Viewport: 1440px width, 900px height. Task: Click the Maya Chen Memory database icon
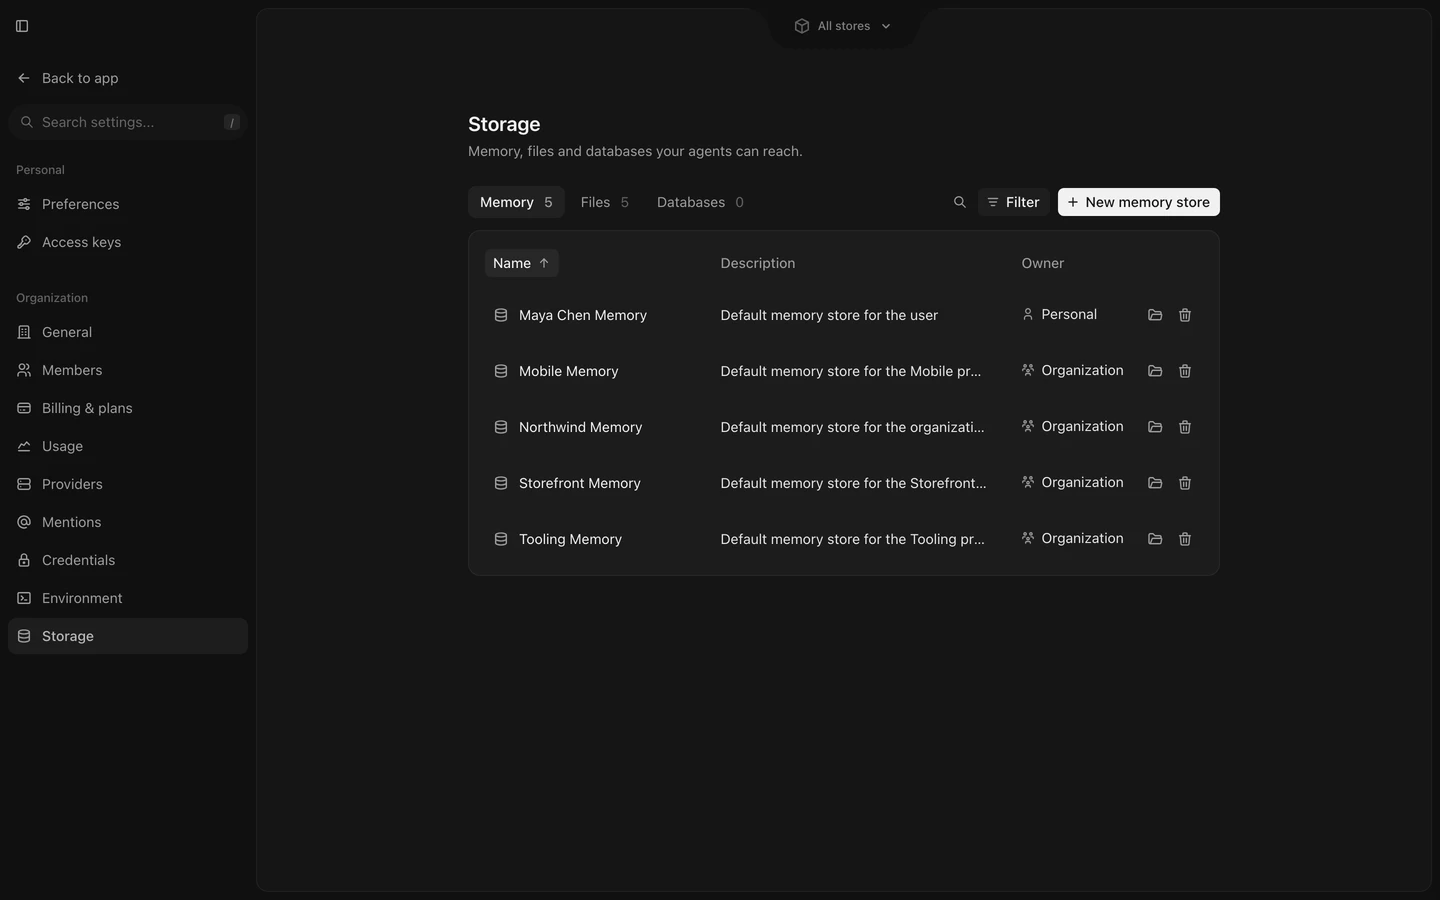pos(501,315)
